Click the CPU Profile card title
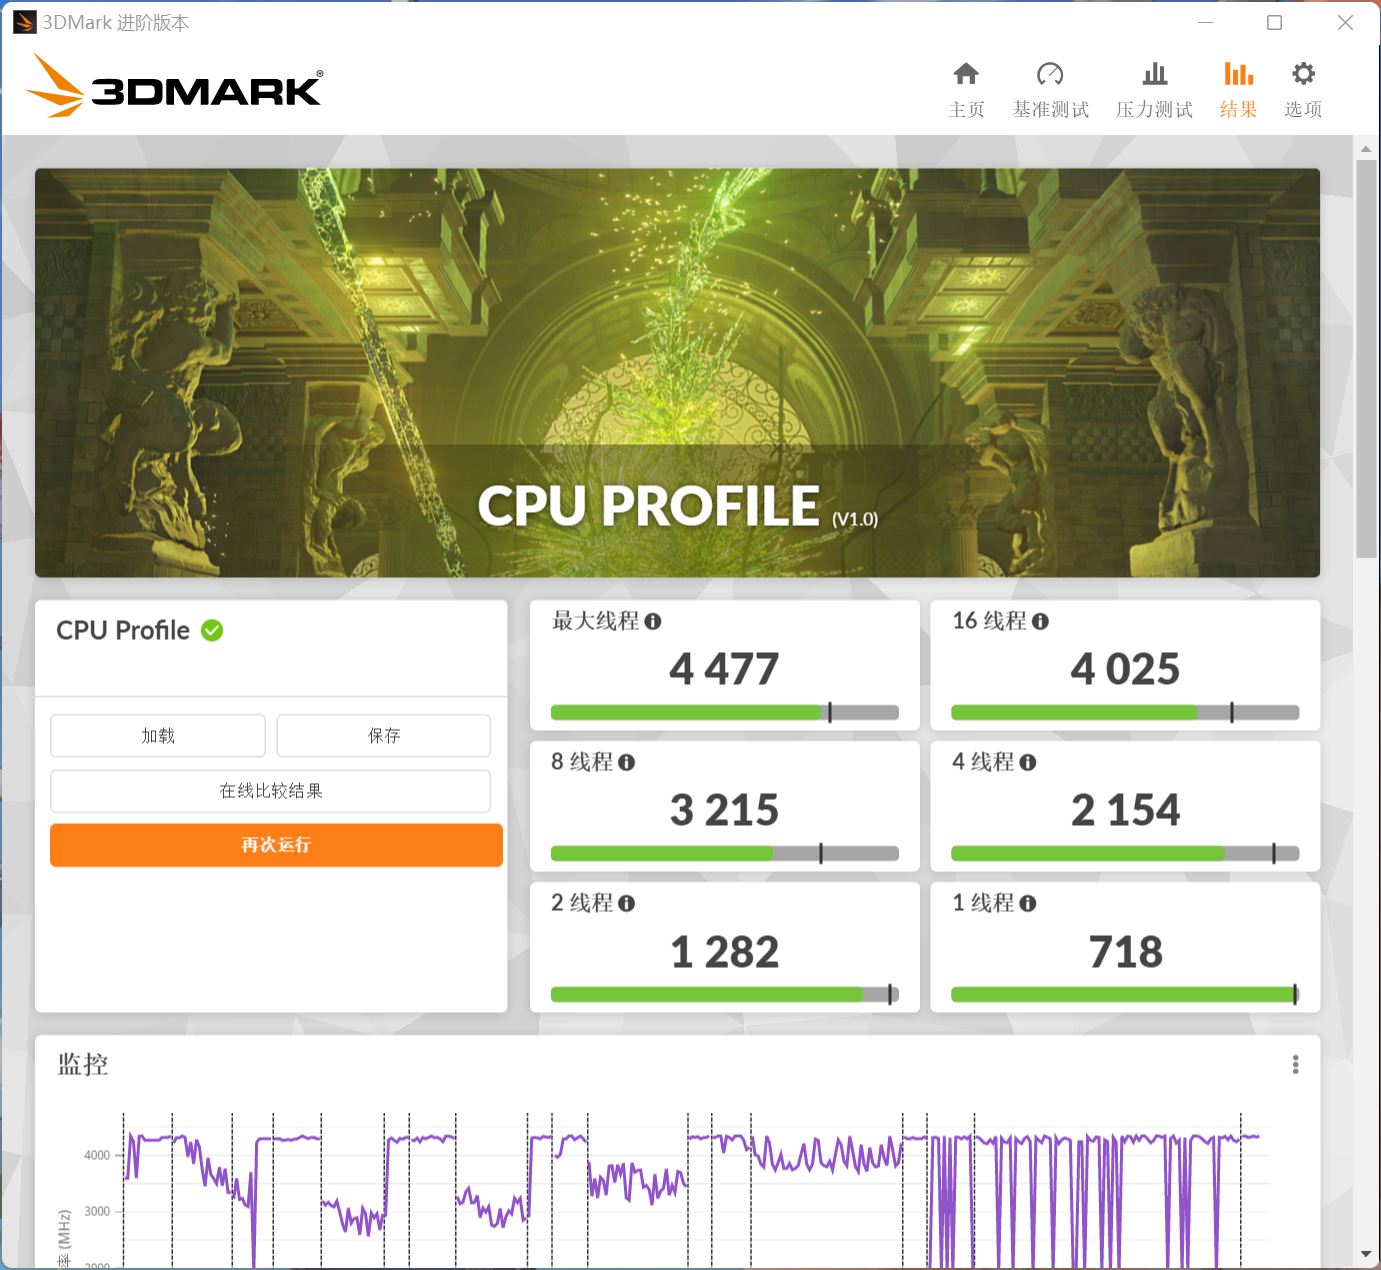The image size is (1381, 1270). (x=123, y=631)
